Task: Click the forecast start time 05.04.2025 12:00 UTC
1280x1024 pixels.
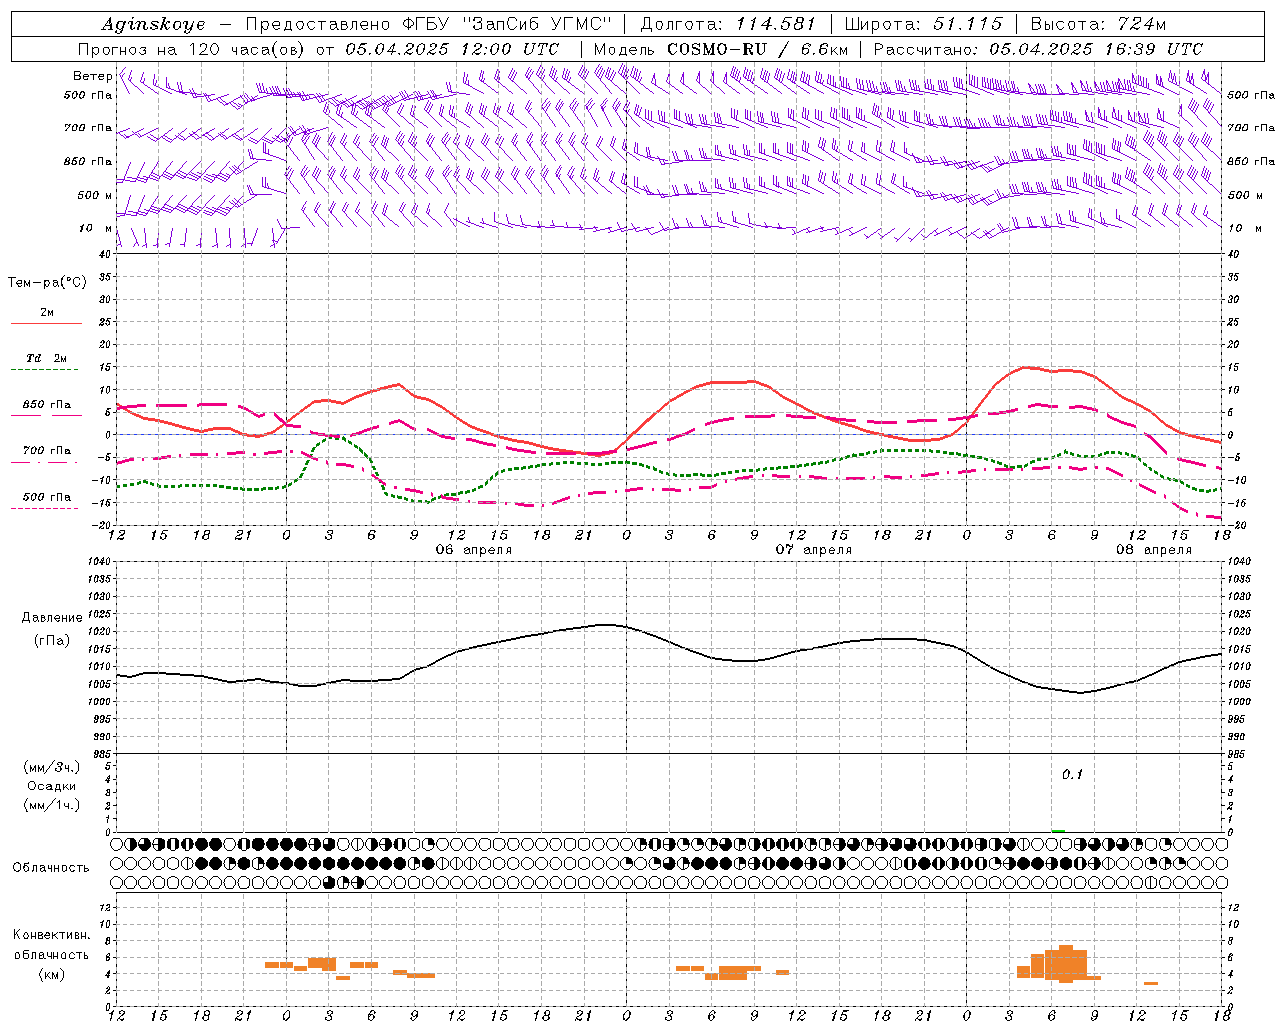Action: point(452,49)
